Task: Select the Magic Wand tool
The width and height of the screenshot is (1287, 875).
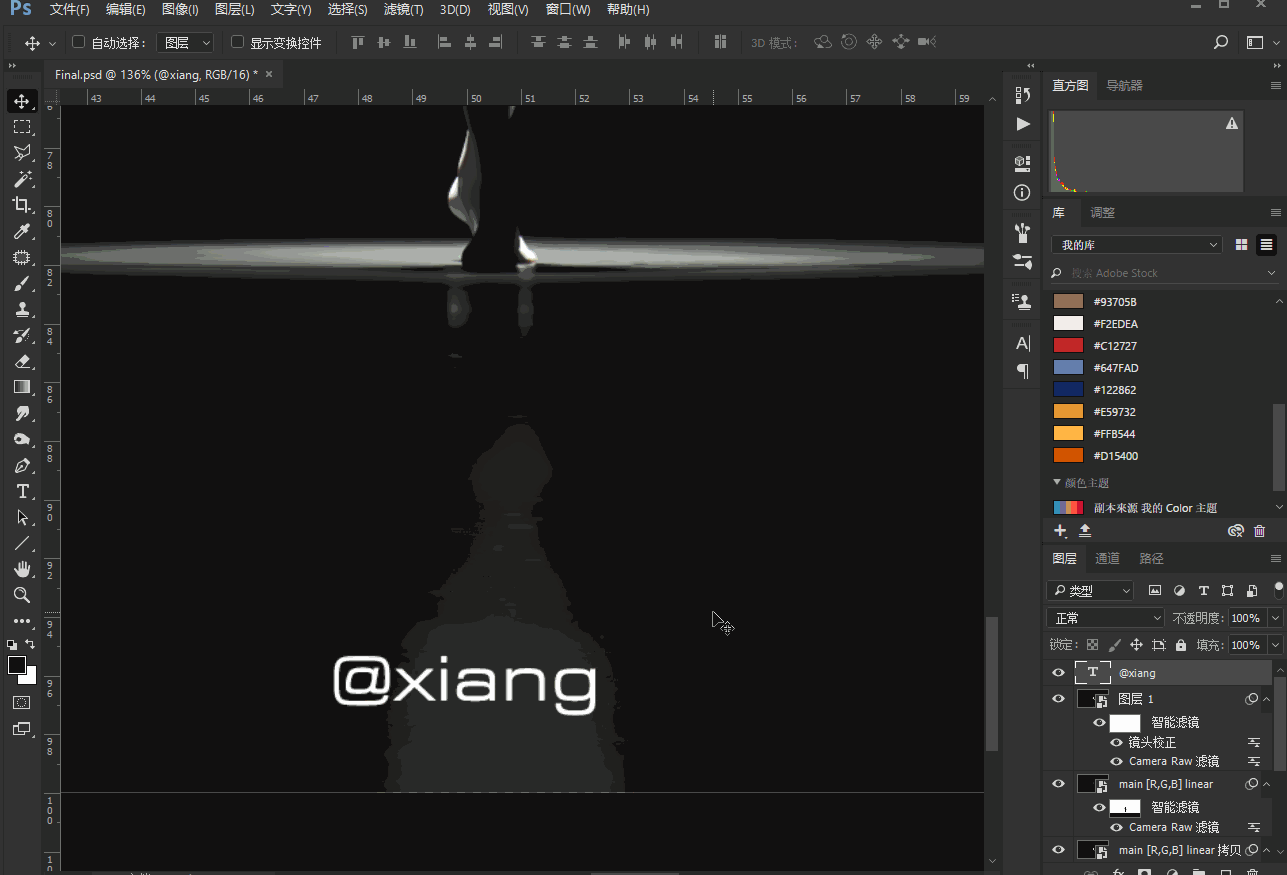Action: (x=22, y=179)
